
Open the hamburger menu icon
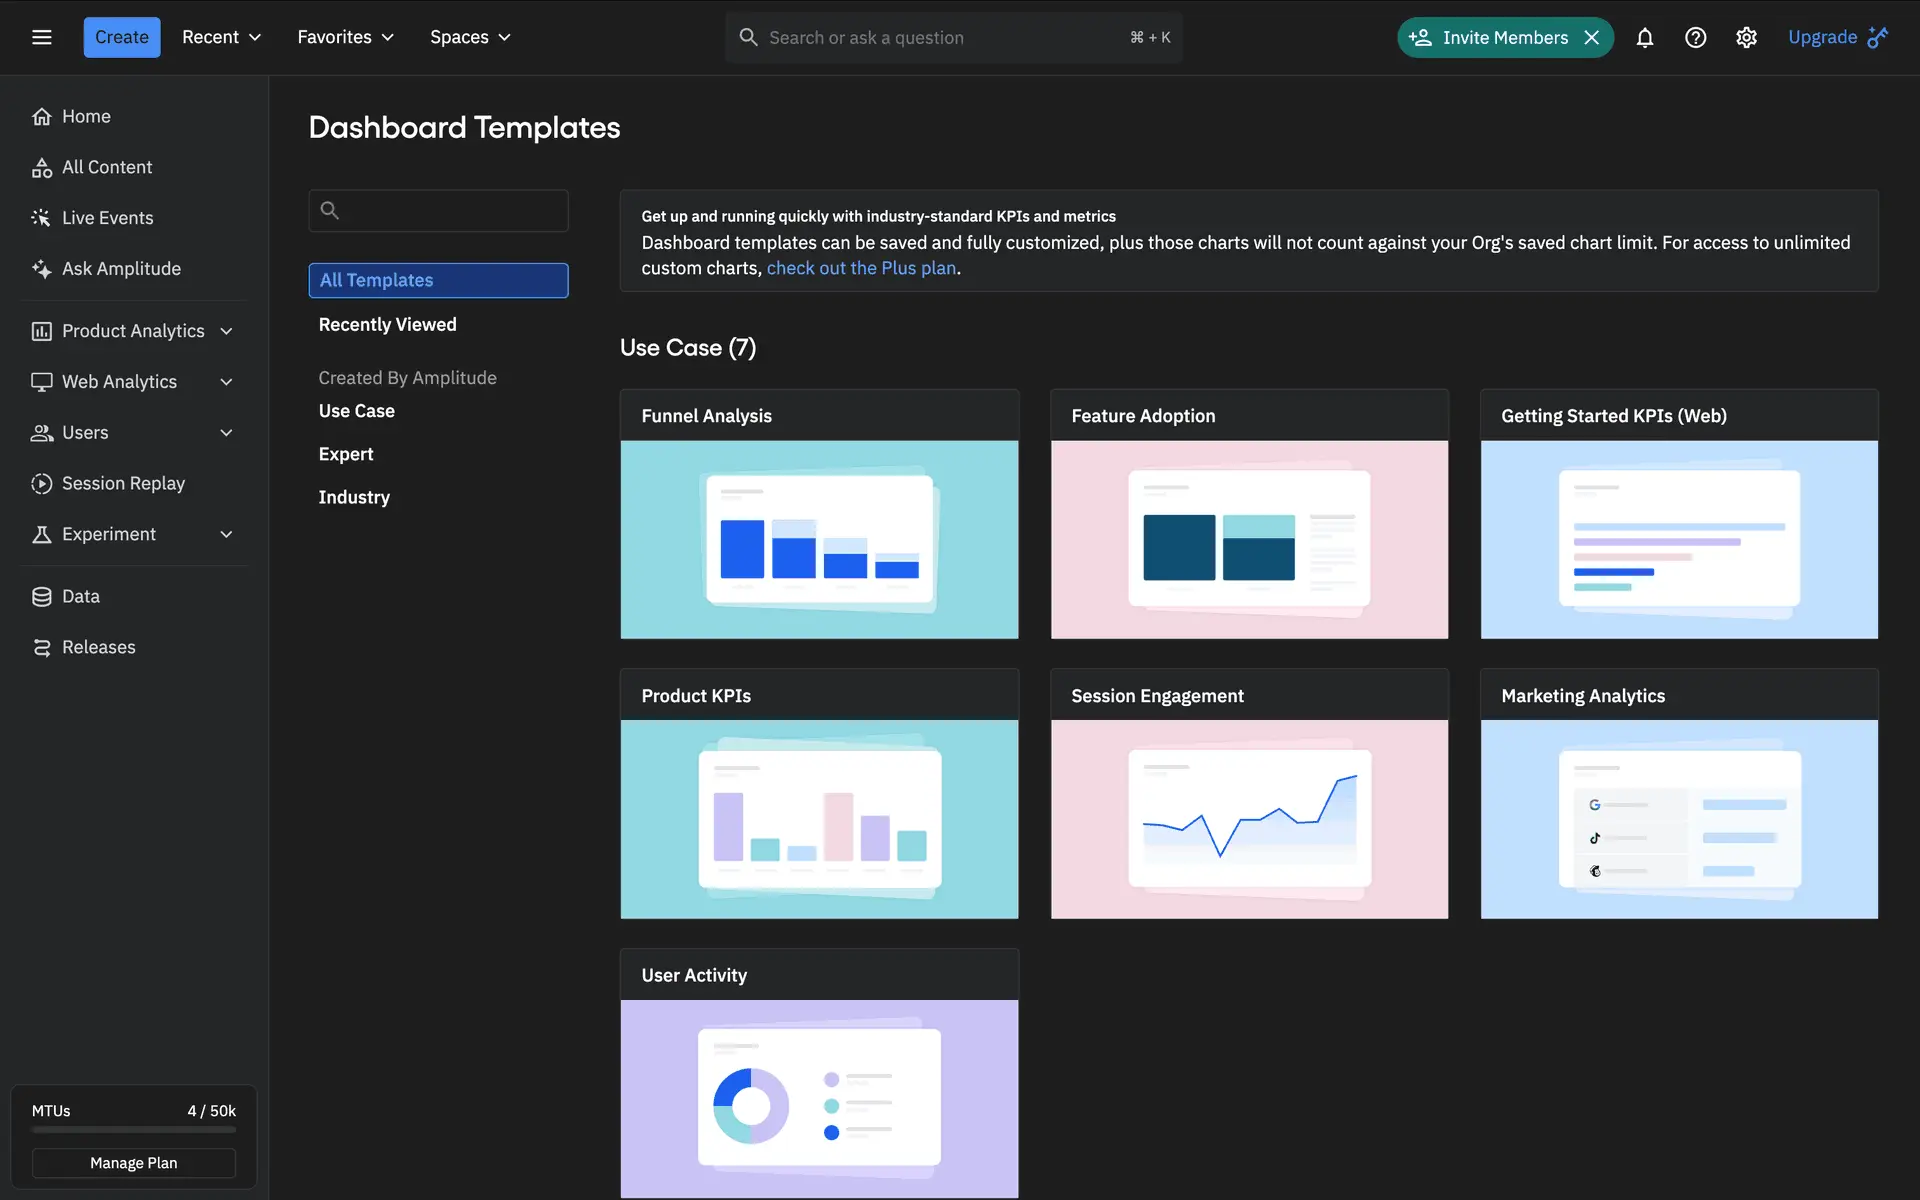pyautogui.click(x=41, y=37)
